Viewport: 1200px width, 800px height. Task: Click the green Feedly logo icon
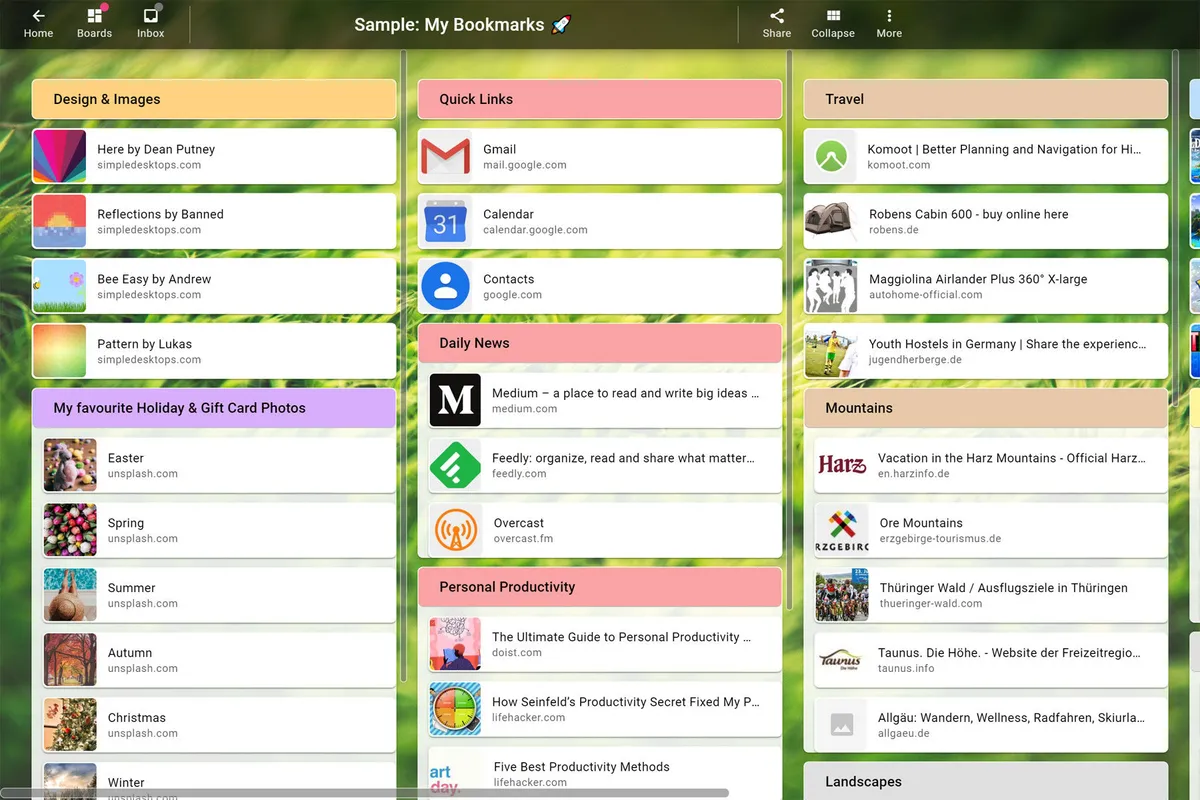(455, 465)
